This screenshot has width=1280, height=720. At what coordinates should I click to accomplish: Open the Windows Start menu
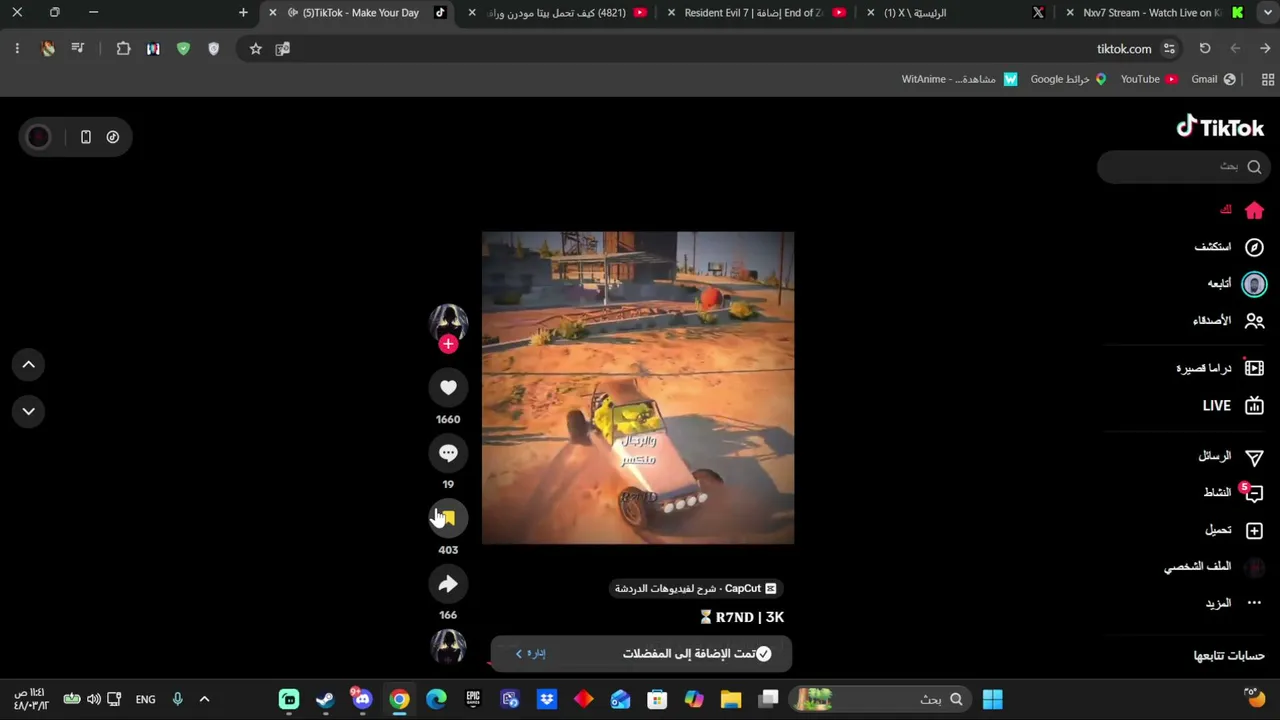click(992, 699)
